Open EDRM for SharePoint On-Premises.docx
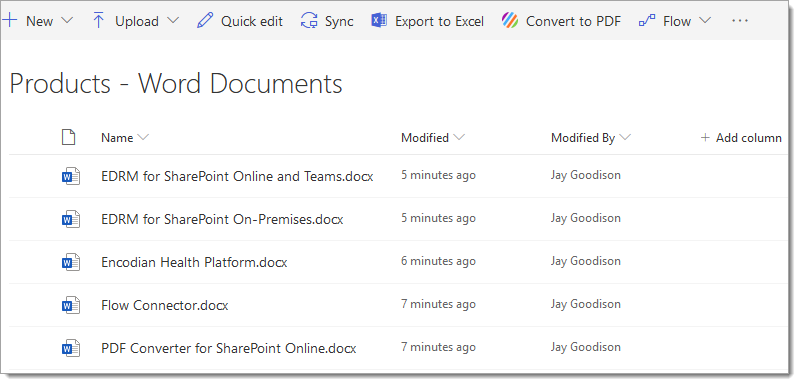The width and height of the screenshot is (799, 384). [222, 220]
